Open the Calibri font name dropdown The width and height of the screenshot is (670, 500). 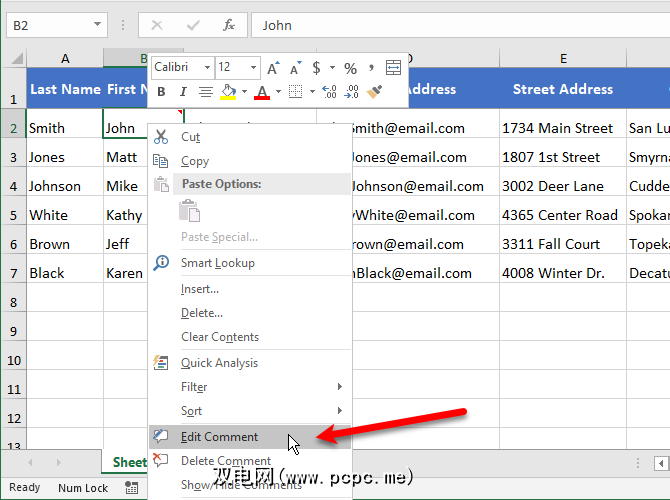[207, 68]
